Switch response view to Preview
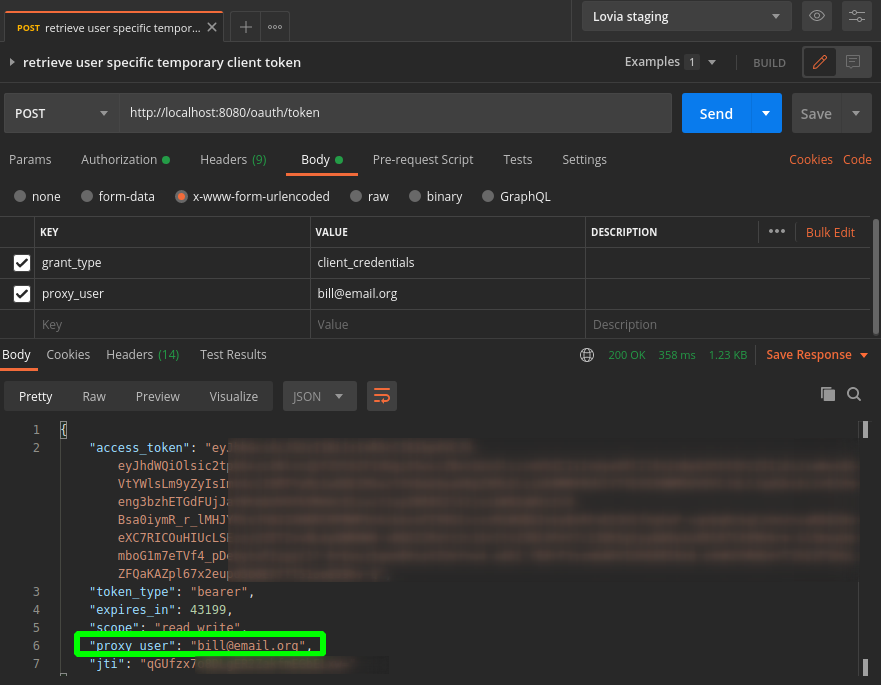 (x=157, y=396)
